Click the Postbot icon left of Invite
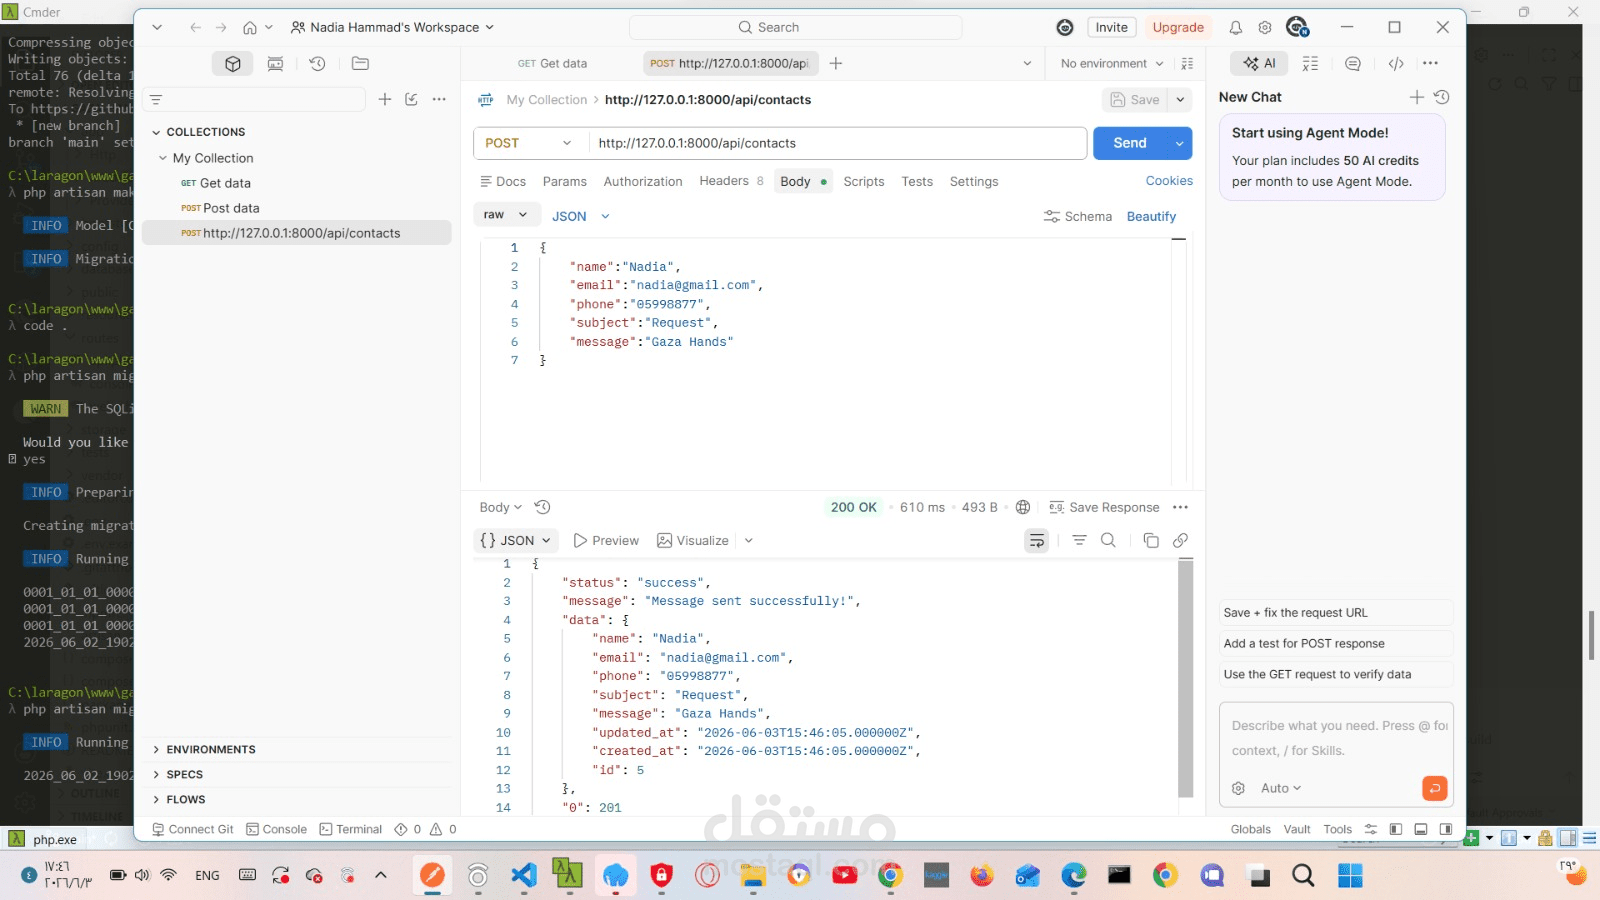The image size is (1600, 900). click(1065, 28)
